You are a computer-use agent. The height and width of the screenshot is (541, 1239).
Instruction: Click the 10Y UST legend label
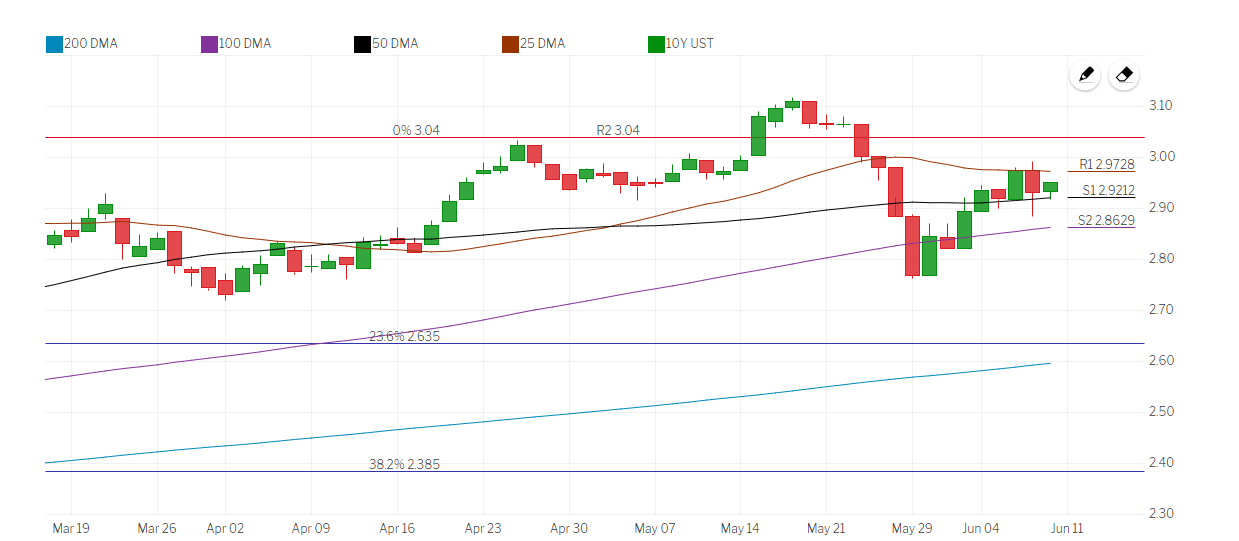pyautogui.click(x=690, y=44)
